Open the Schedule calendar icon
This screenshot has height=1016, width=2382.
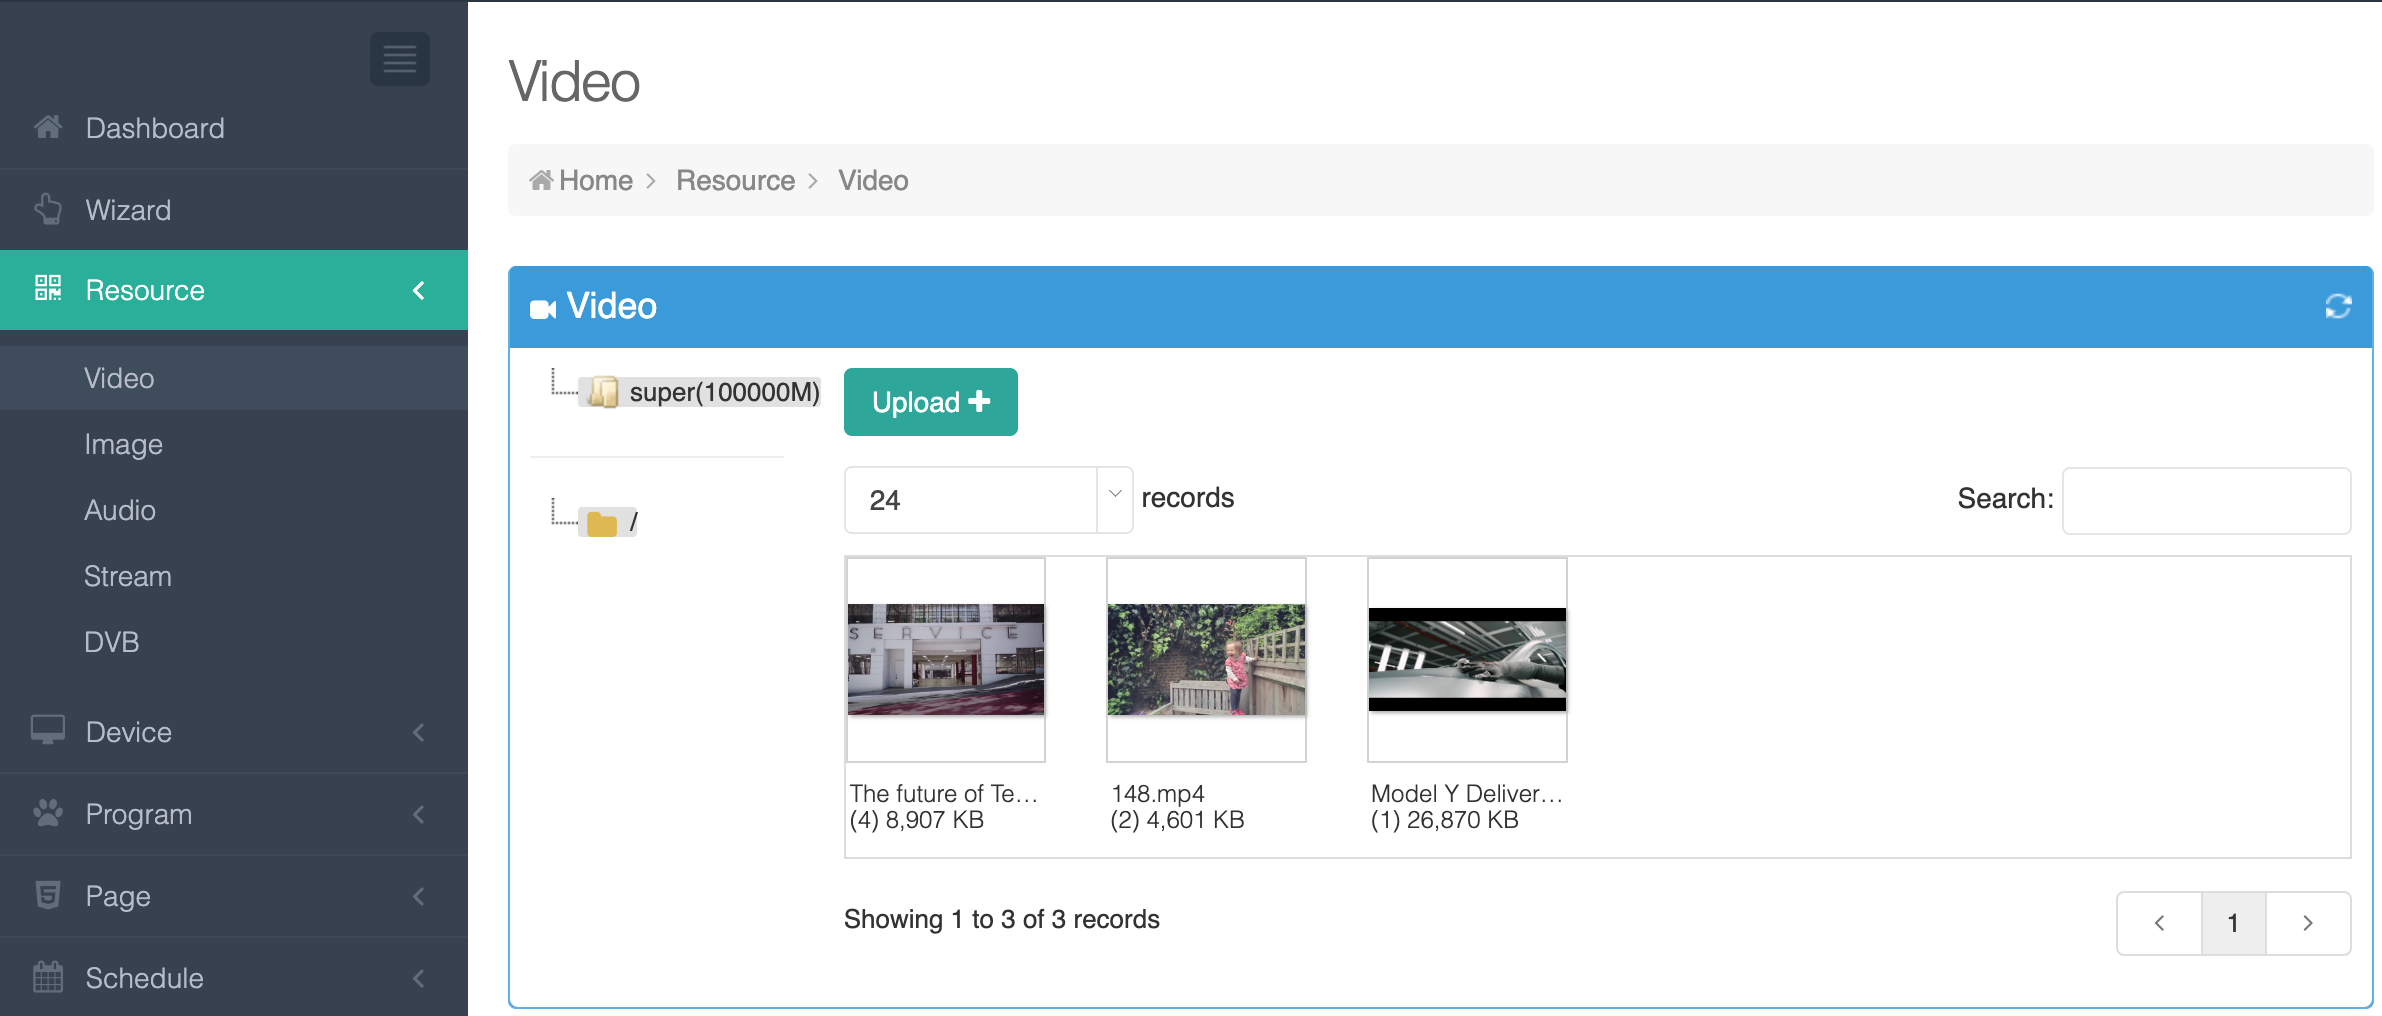point(47,978)
